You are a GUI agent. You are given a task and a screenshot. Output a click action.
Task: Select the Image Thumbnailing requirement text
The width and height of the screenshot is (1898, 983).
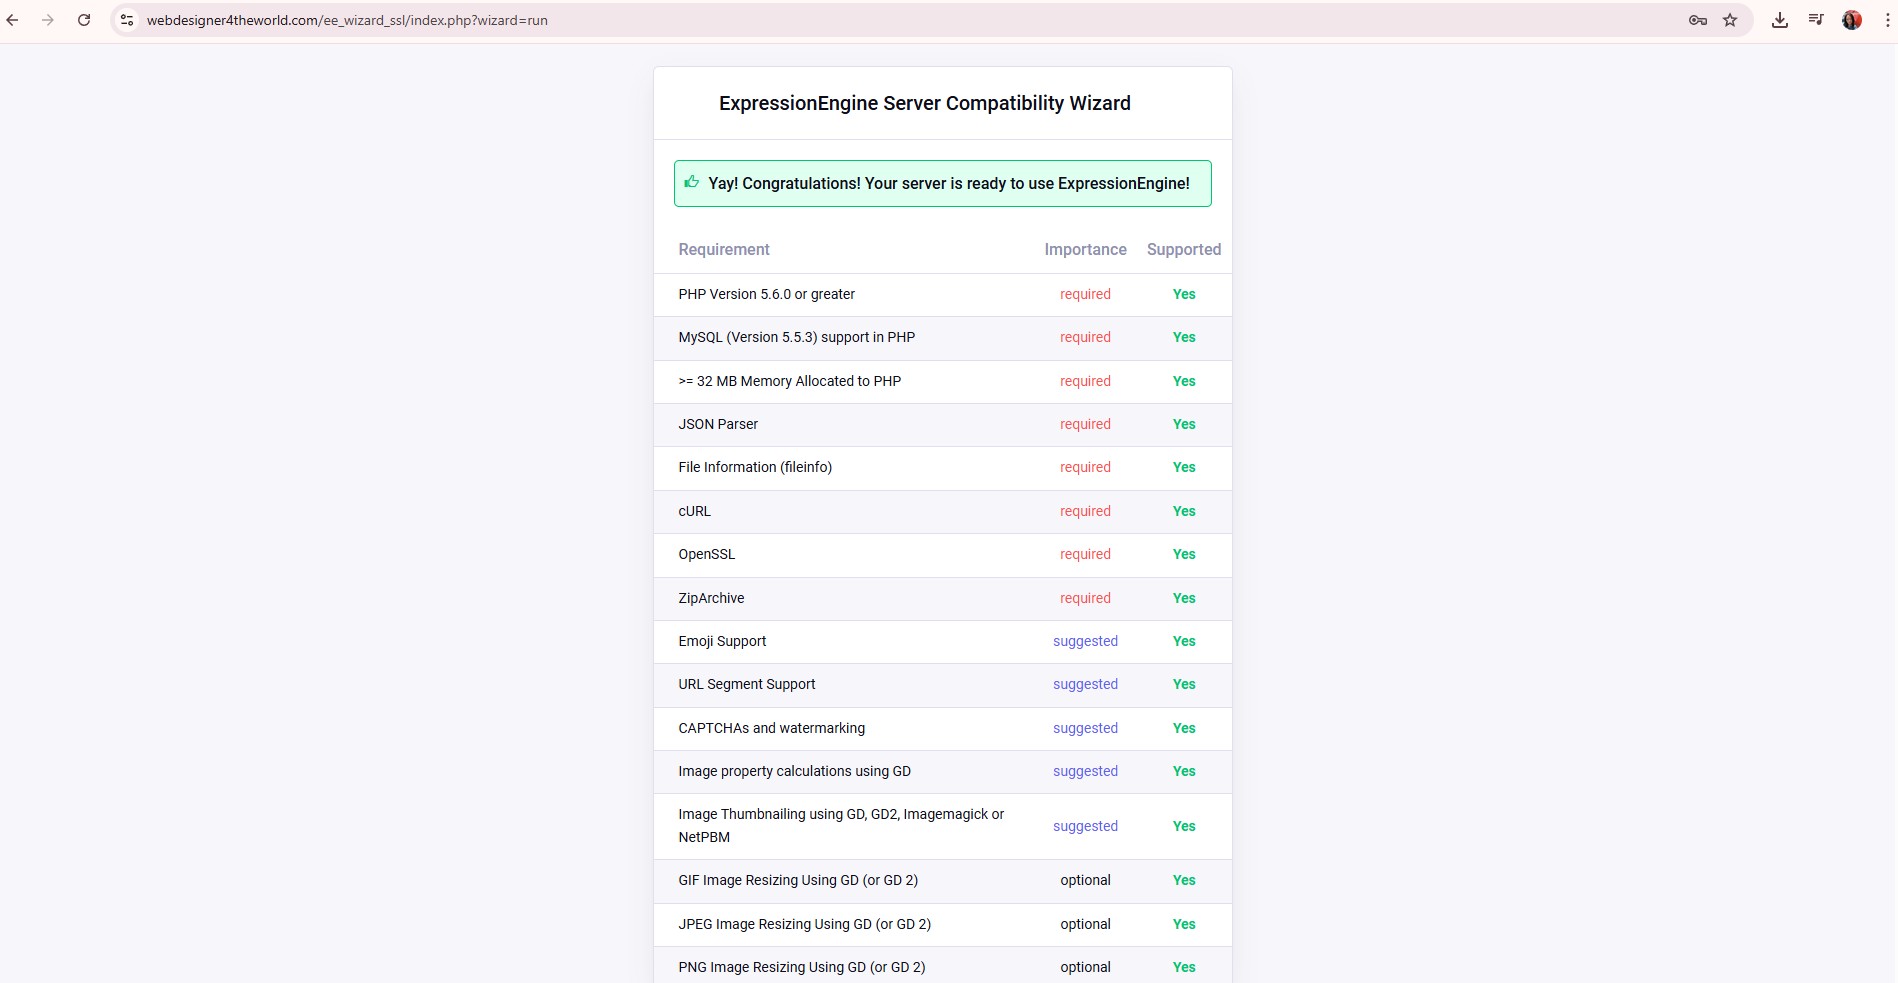841,826
